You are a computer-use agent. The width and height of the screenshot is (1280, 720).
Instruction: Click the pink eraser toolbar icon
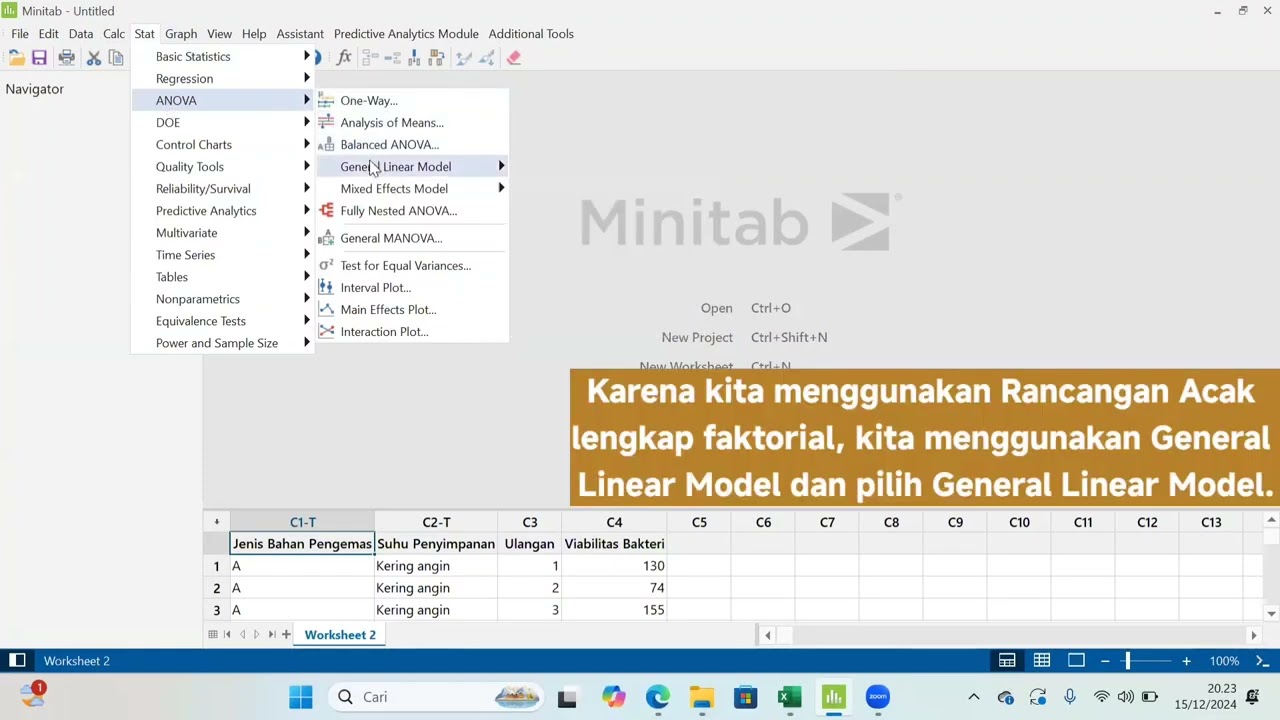[x=514, y=58]
